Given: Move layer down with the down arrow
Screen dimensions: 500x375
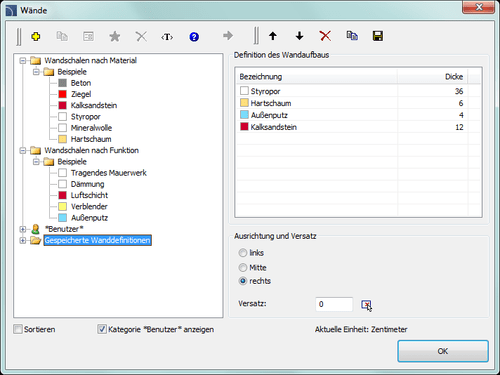Looking at the screenshot, I should 299,36.
